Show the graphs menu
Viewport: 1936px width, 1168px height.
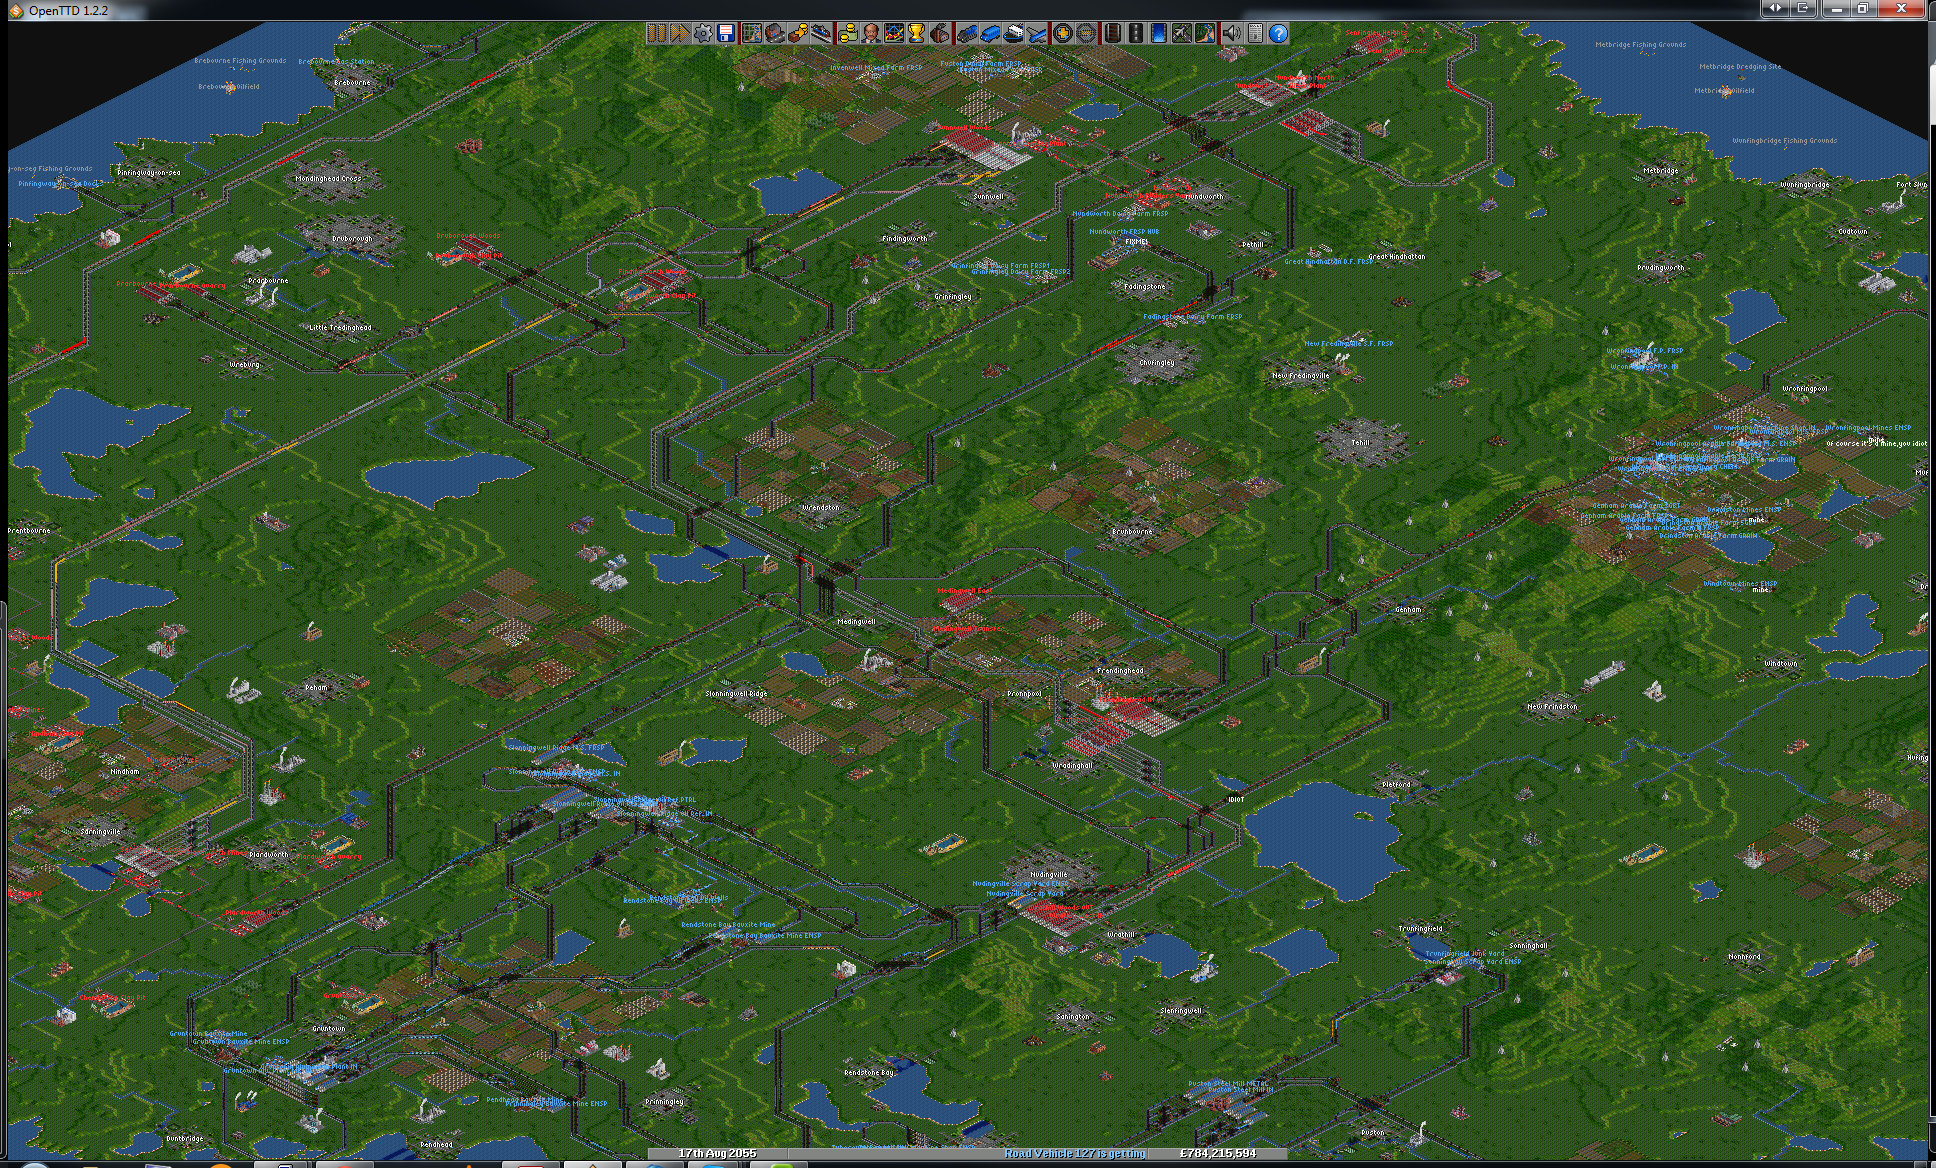[894, 33]
